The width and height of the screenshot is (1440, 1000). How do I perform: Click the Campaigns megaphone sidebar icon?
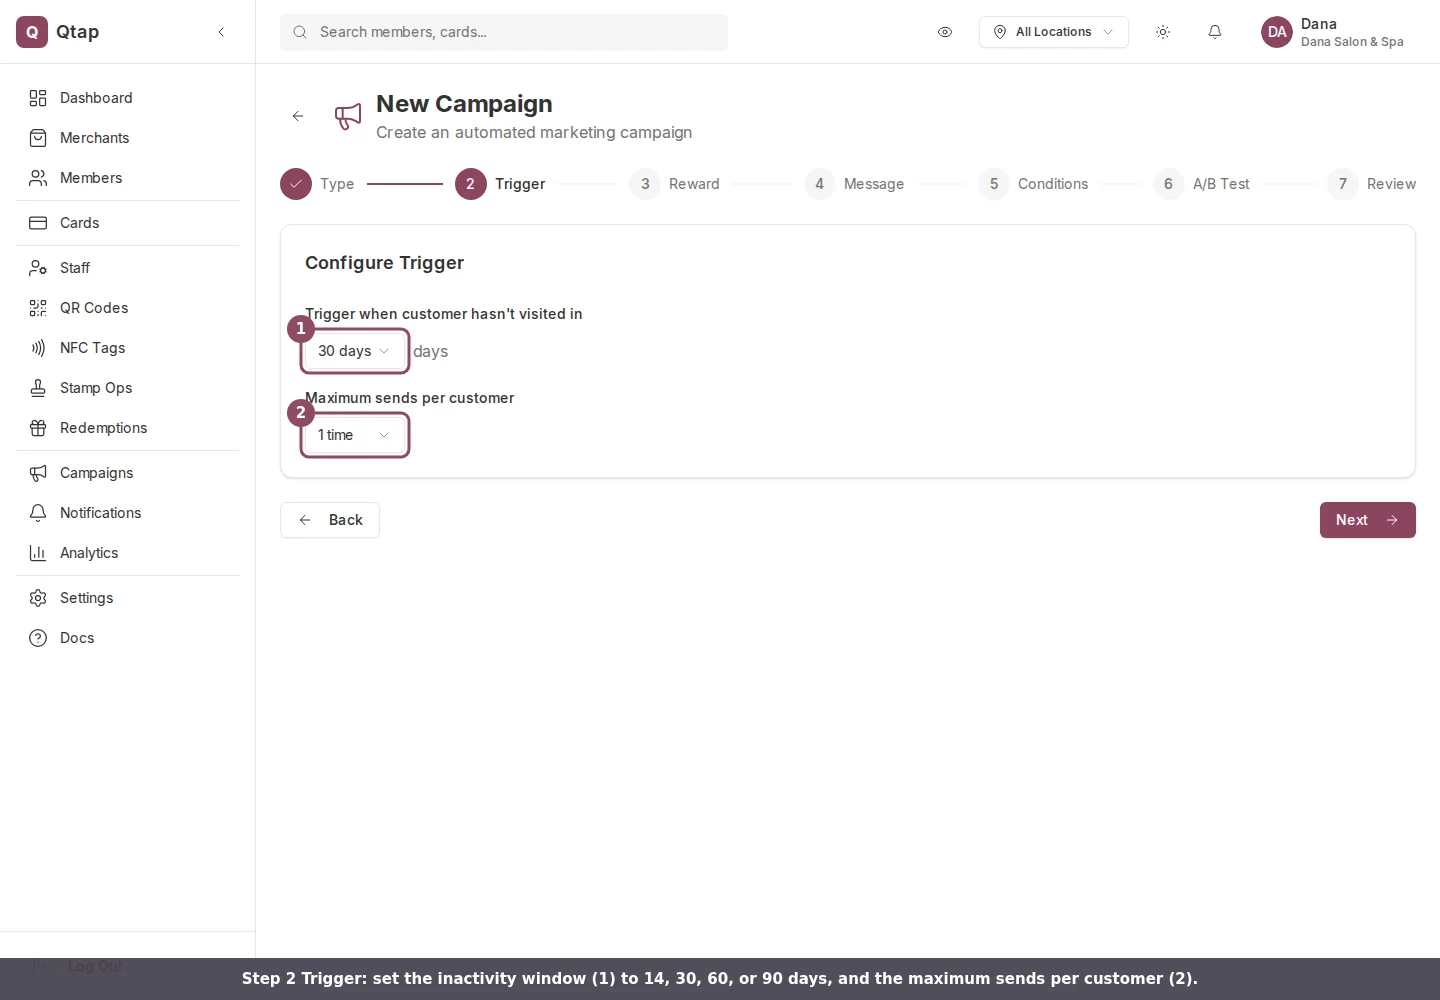38,473
